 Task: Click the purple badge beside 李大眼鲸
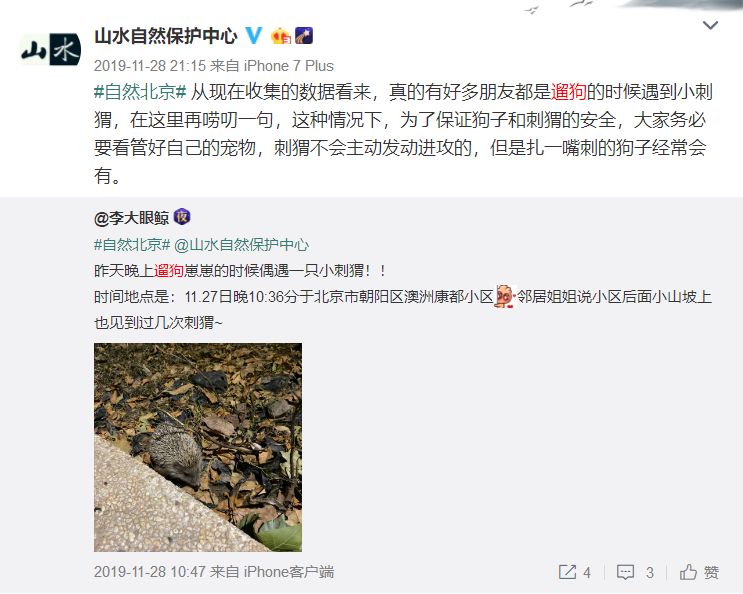(182, 217)
